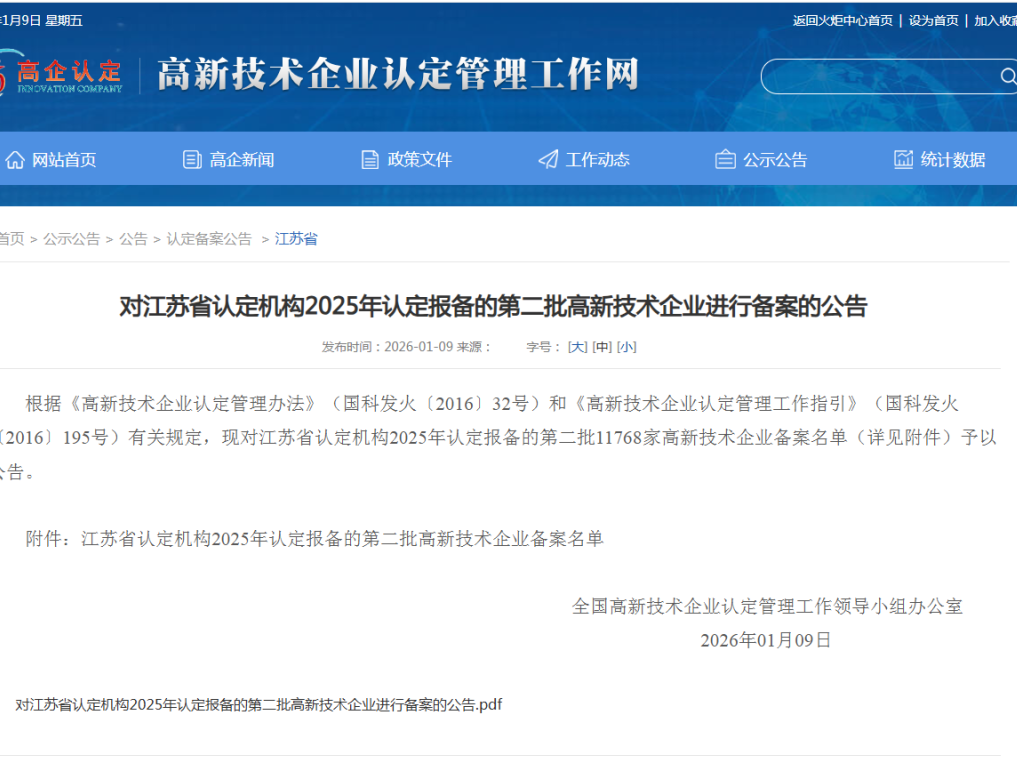This screenshot has height=763, width=1017.
Task: Open the 统计数据 menu item
Action: tap(952, 160)
